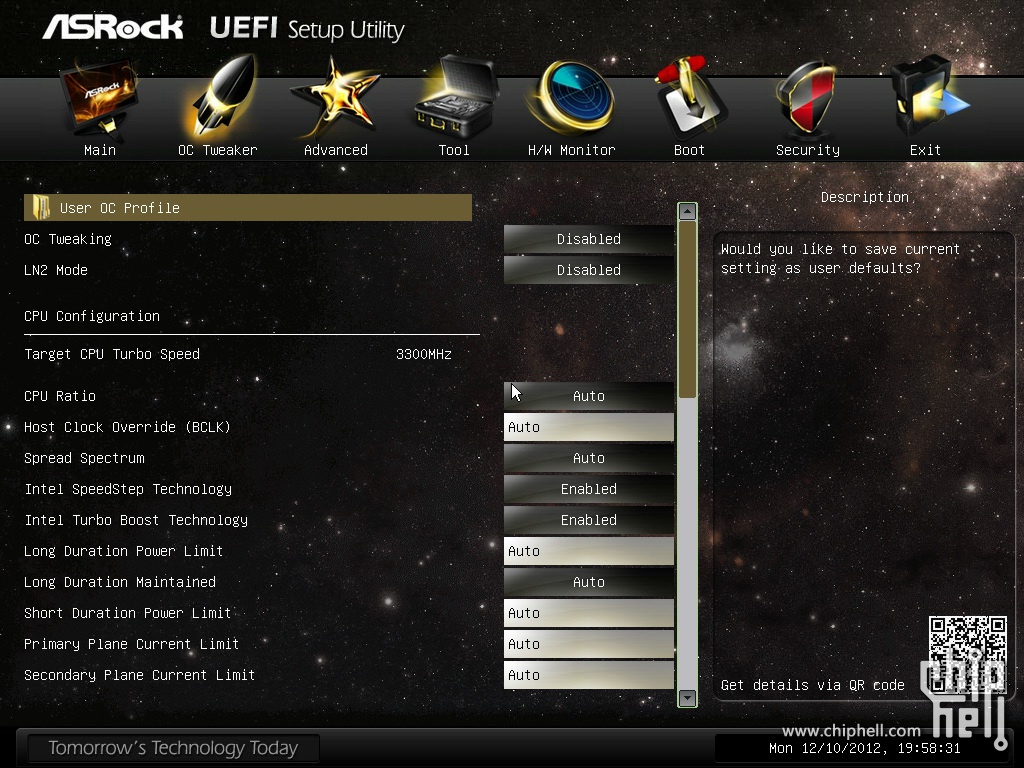
Task: Select the Tool tab label
Action: coord(454,150)
